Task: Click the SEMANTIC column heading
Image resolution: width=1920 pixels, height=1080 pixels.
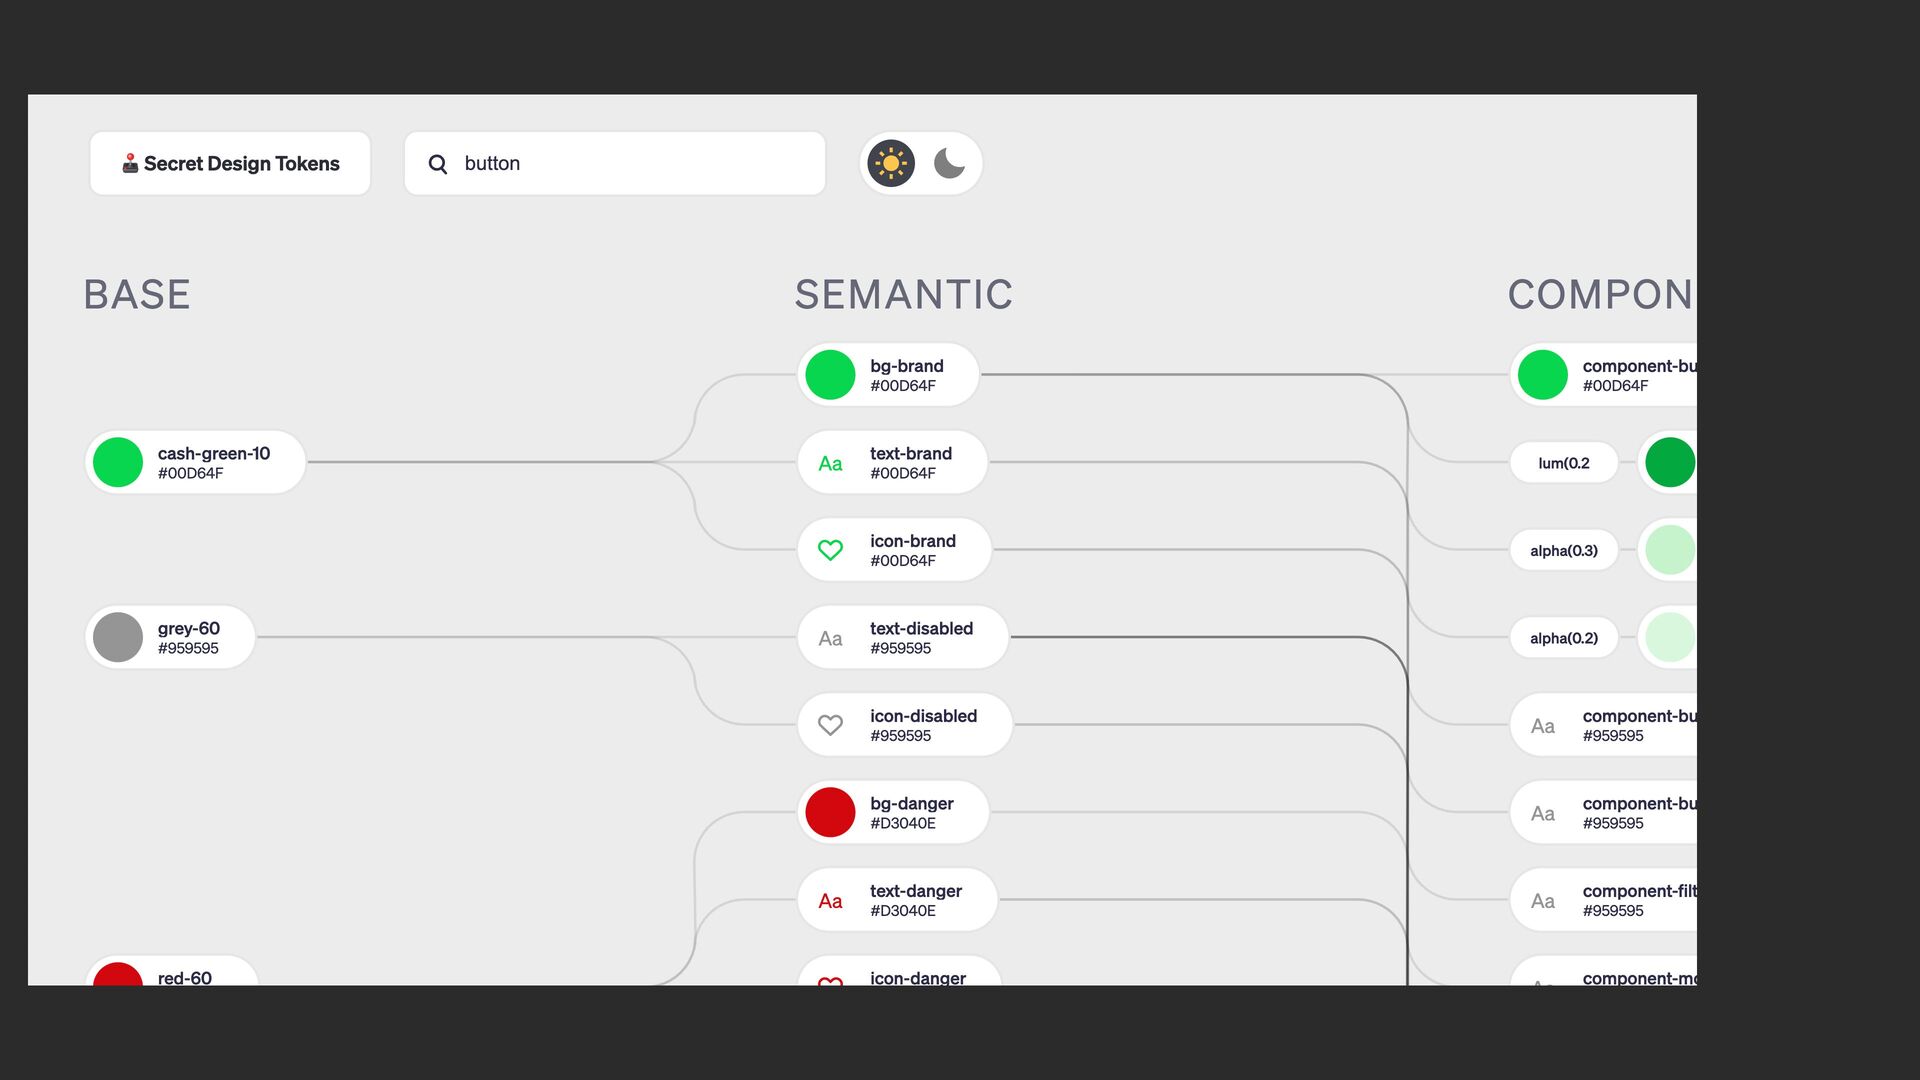Action: [x=903, y=295]
